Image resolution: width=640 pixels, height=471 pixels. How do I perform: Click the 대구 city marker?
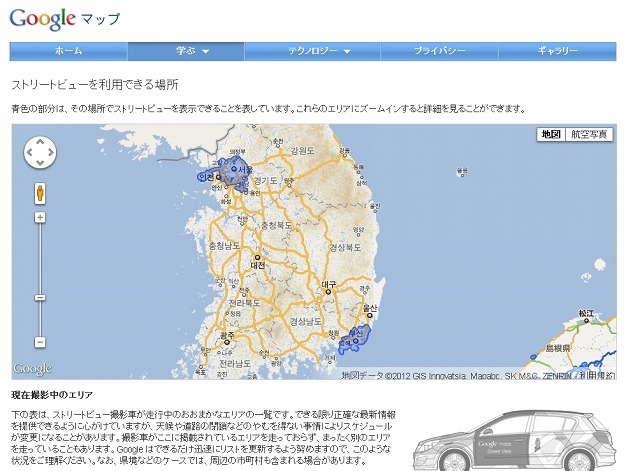point(328,292)
